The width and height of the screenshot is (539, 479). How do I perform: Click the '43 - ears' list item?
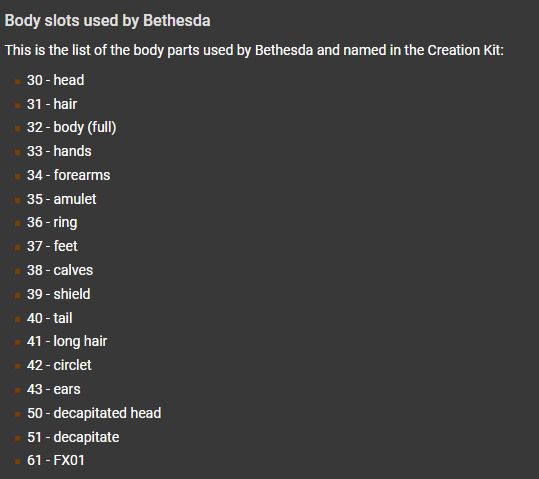[x=54, y=389]
